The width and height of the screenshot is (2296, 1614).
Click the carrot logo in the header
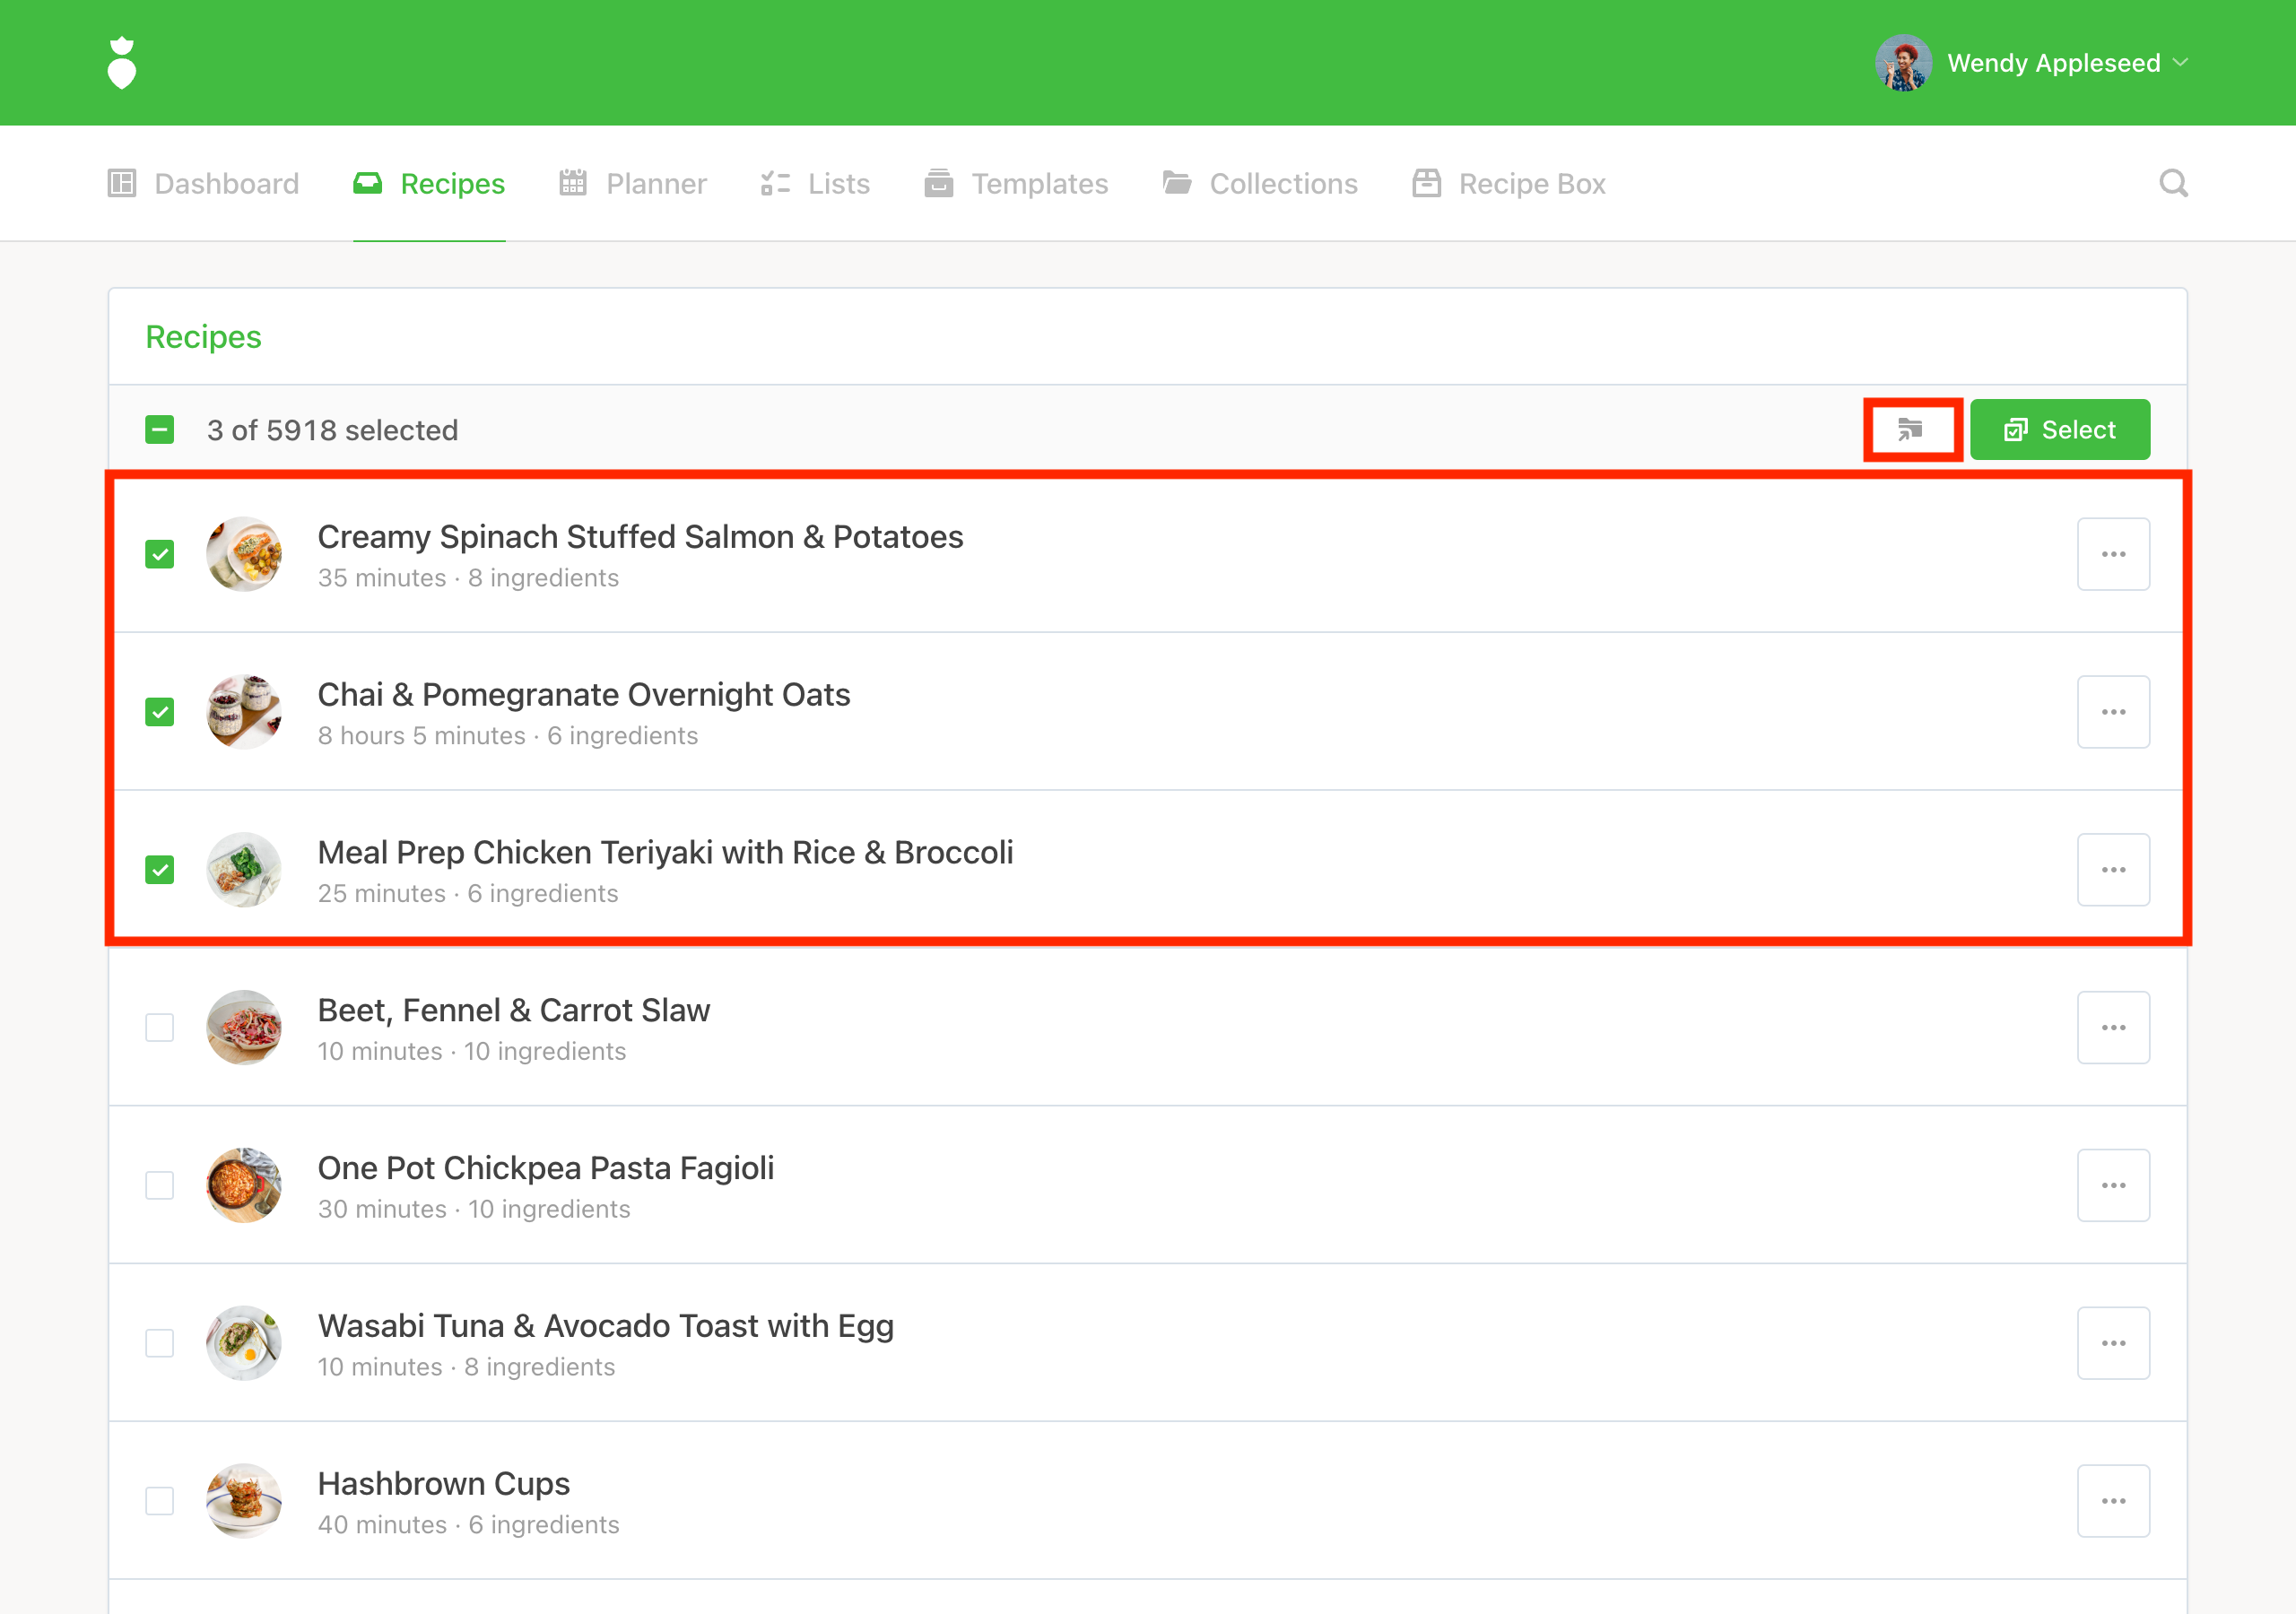click(x=122, y=63)
